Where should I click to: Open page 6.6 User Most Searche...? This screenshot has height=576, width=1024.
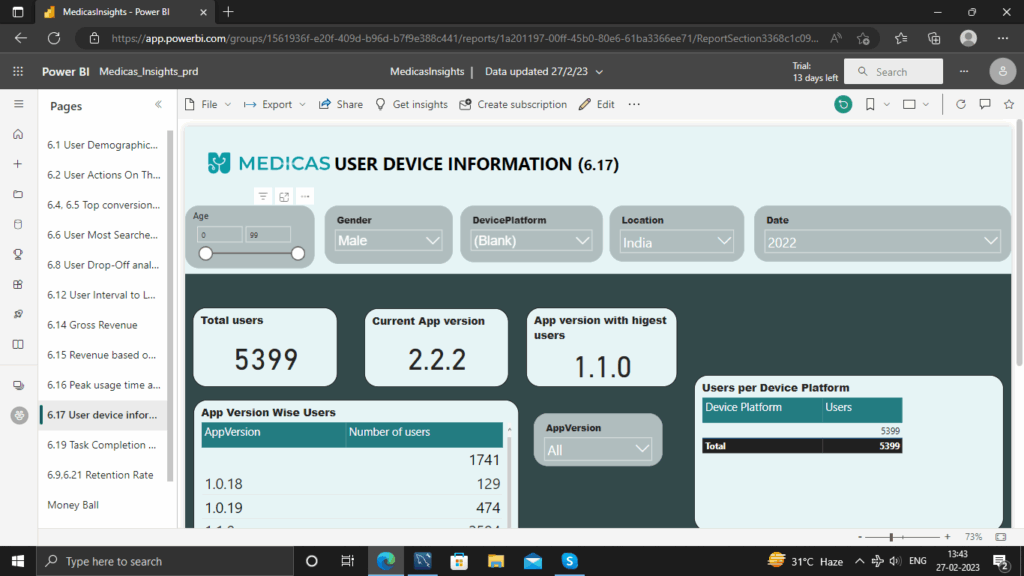[x=103, y=235]
